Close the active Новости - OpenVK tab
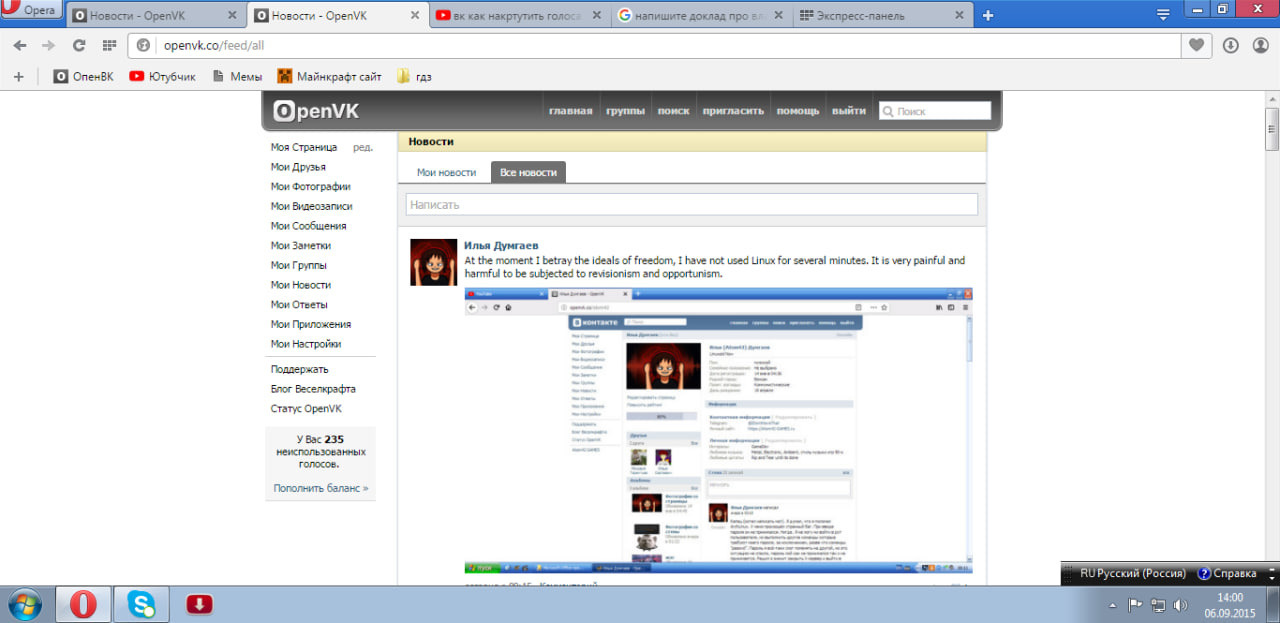 point(416,16)
